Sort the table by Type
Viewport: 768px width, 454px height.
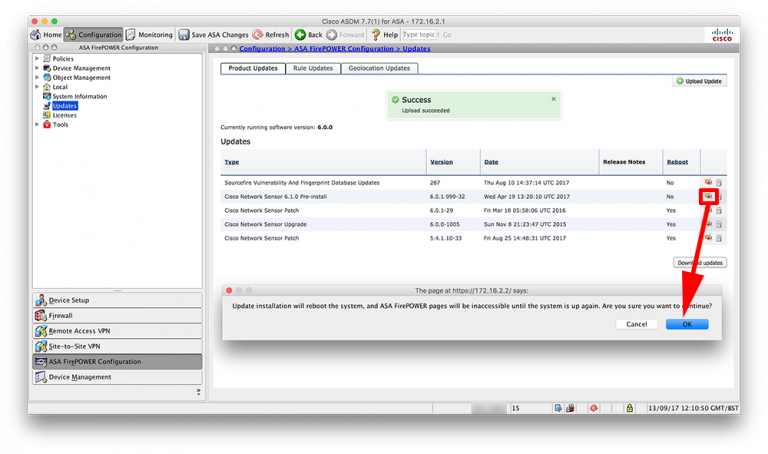(232, 162)
